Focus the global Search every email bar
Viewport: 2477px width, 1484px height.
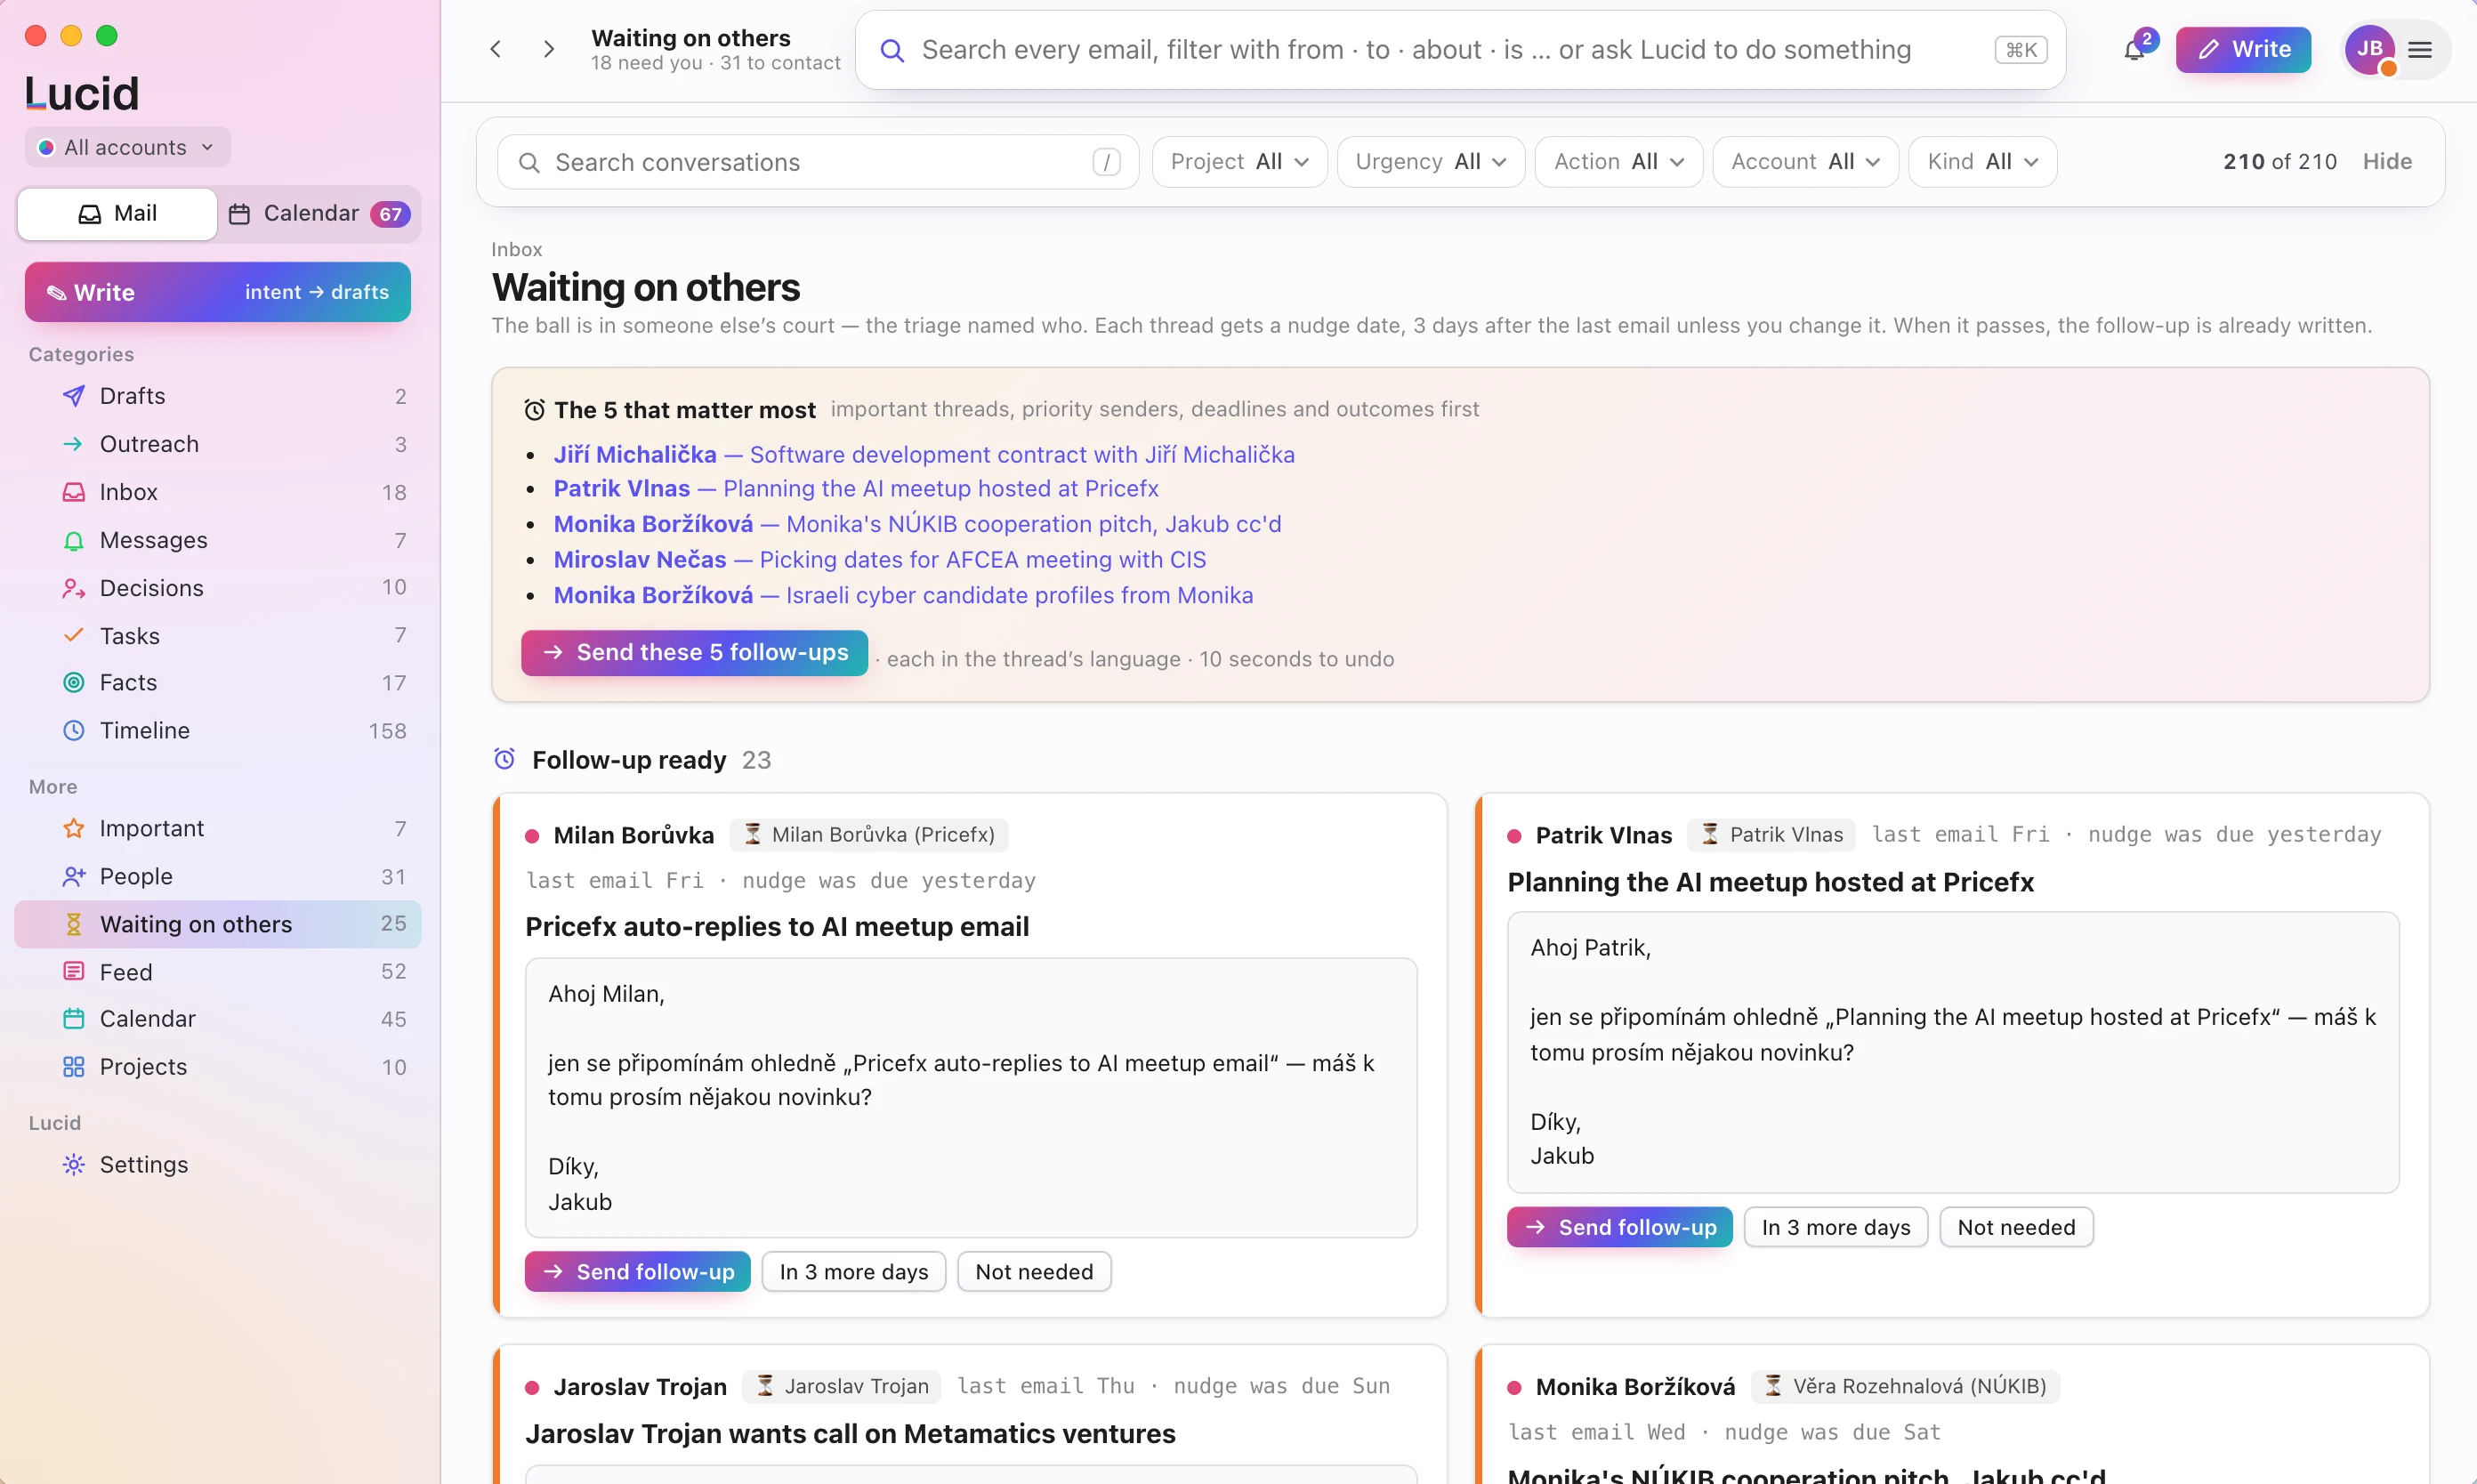click(1460, 49)
